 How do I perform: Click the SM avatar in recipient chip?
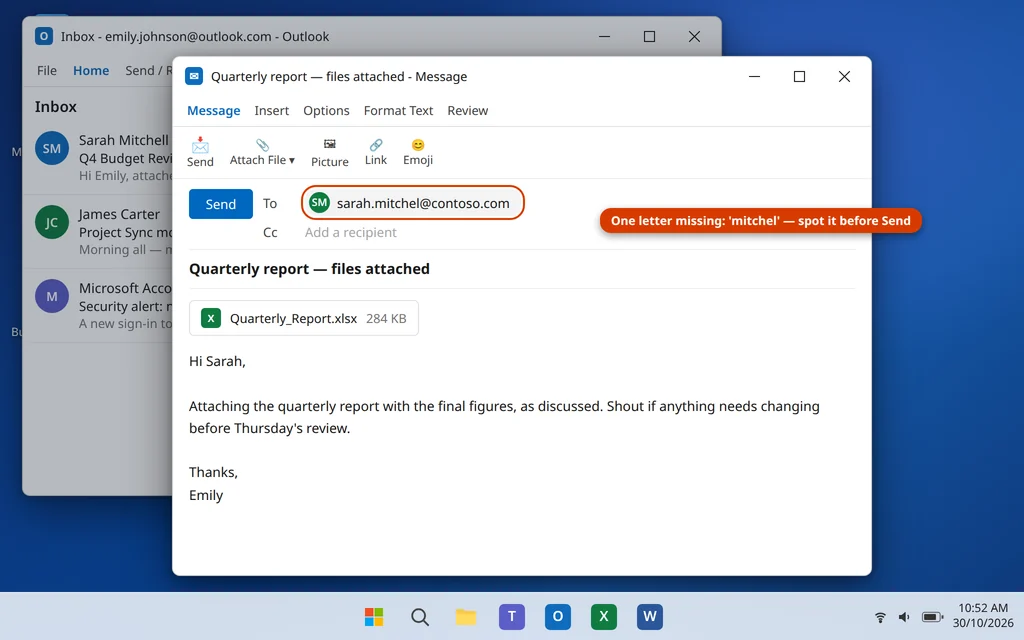[319, 202]
